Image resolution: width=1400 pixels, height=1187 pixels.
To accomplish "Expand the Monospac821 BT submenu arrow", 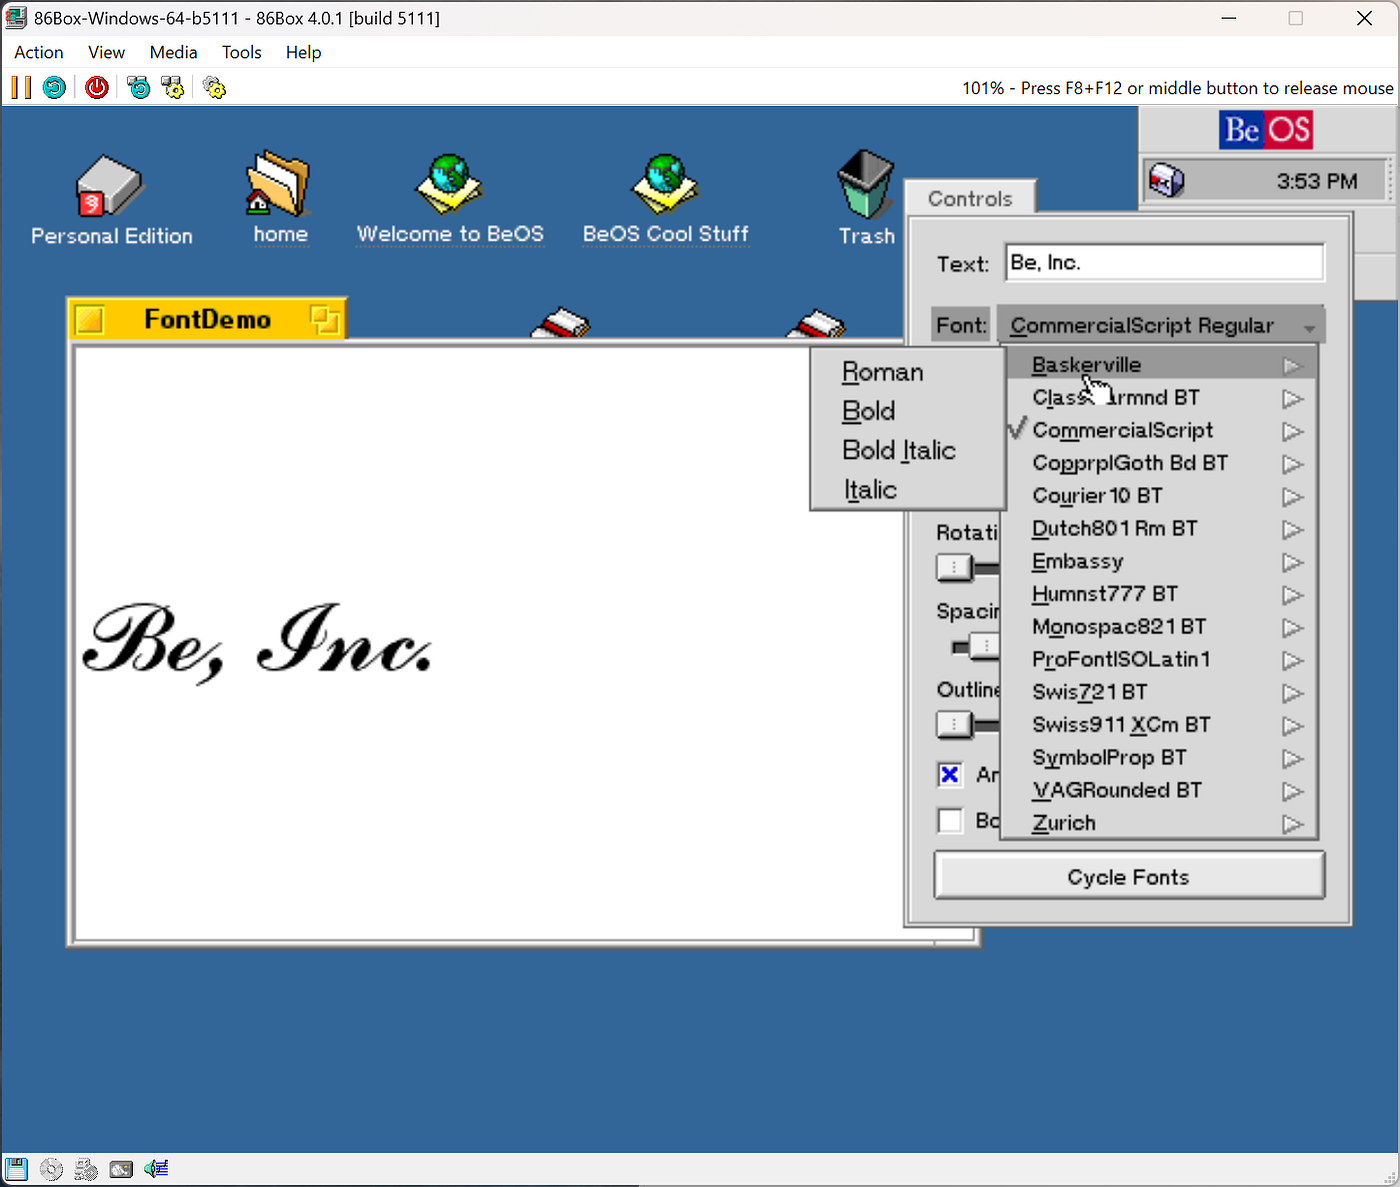I will [1293, 628].
